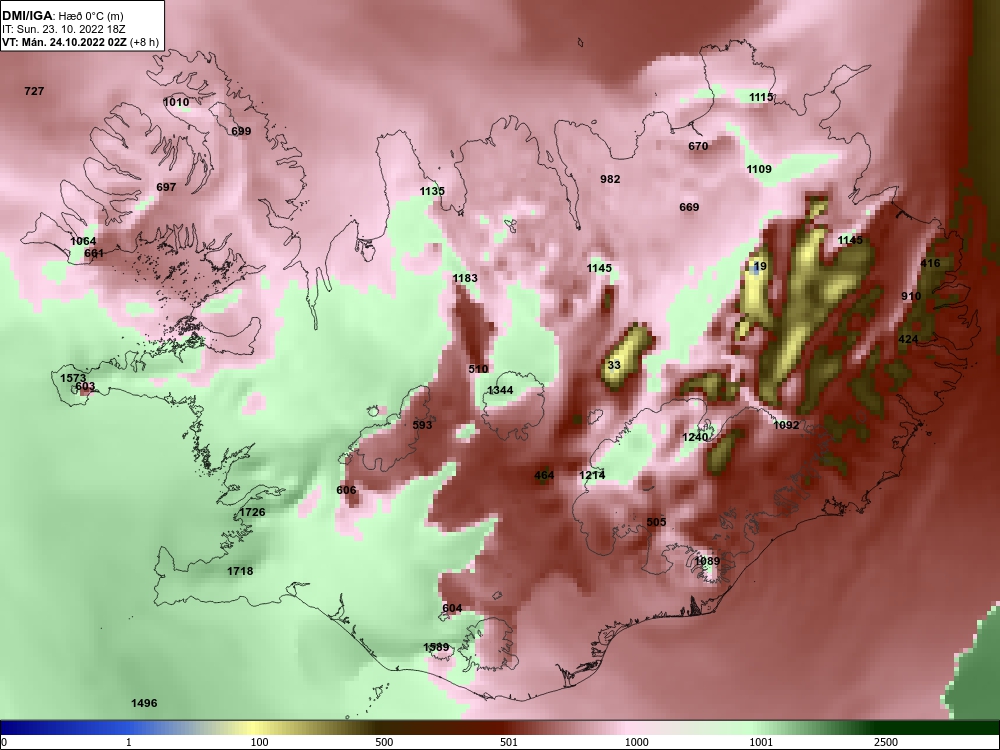Screen dimensions: 1000x750
Task: Click the 510 value label
Action: coord(478,369)
